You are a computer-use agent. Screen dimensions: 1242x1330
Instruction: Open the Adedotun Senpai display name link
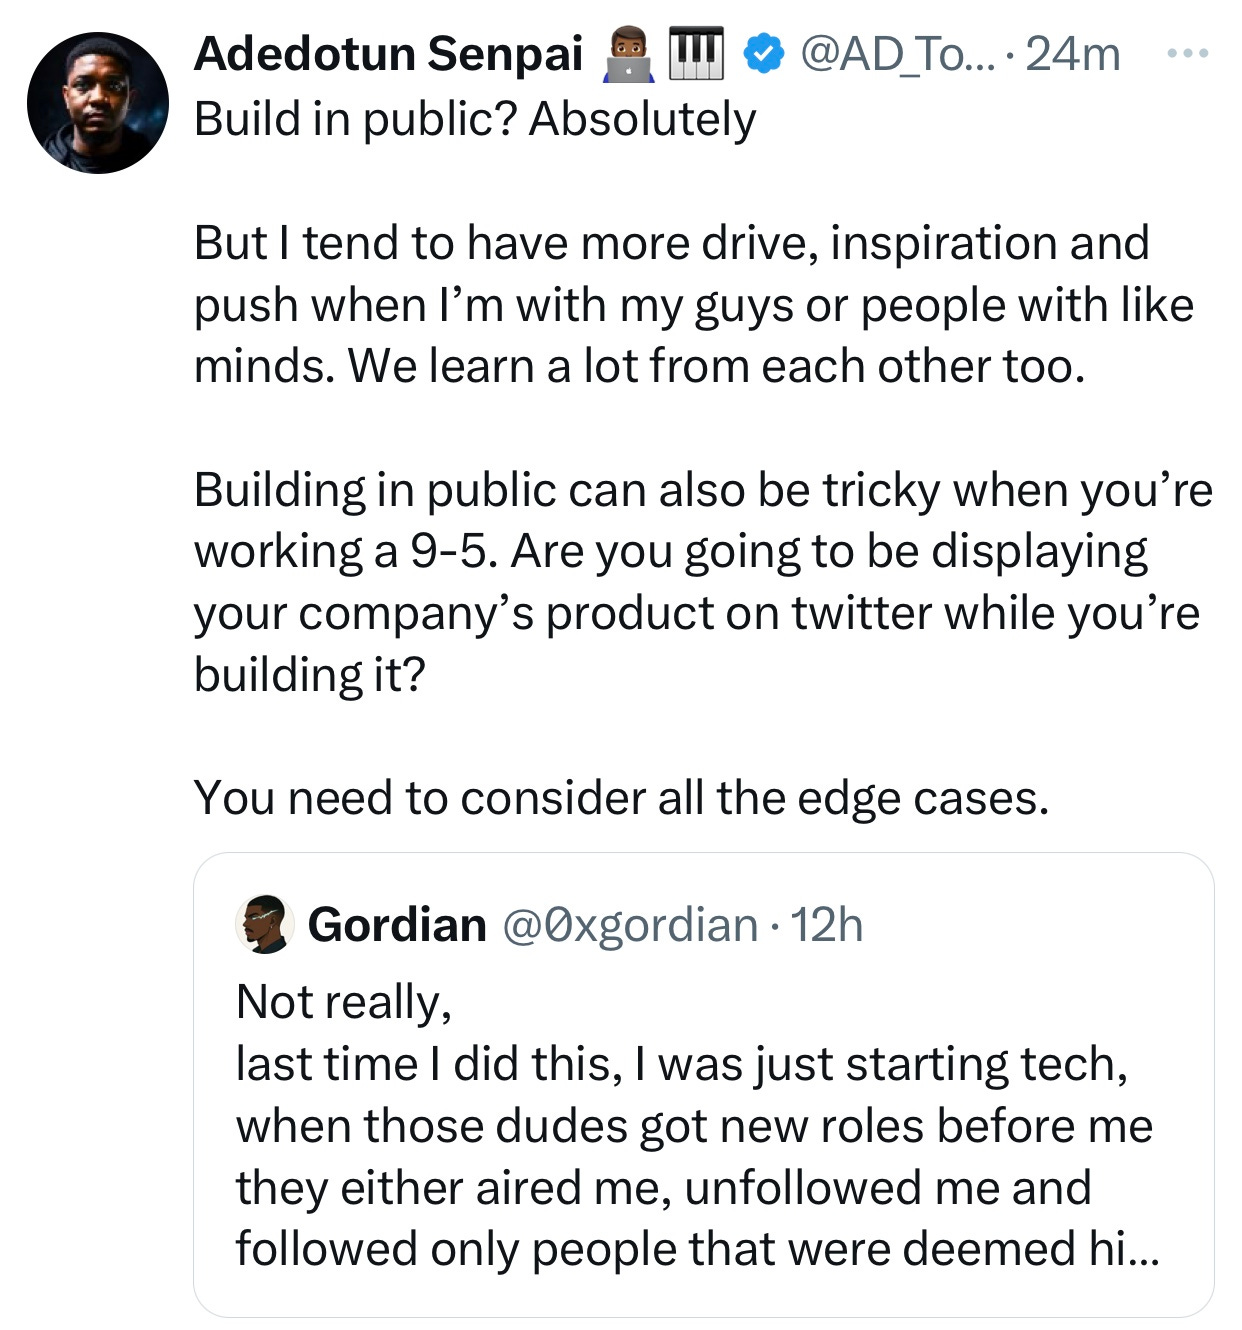[388, 54]
